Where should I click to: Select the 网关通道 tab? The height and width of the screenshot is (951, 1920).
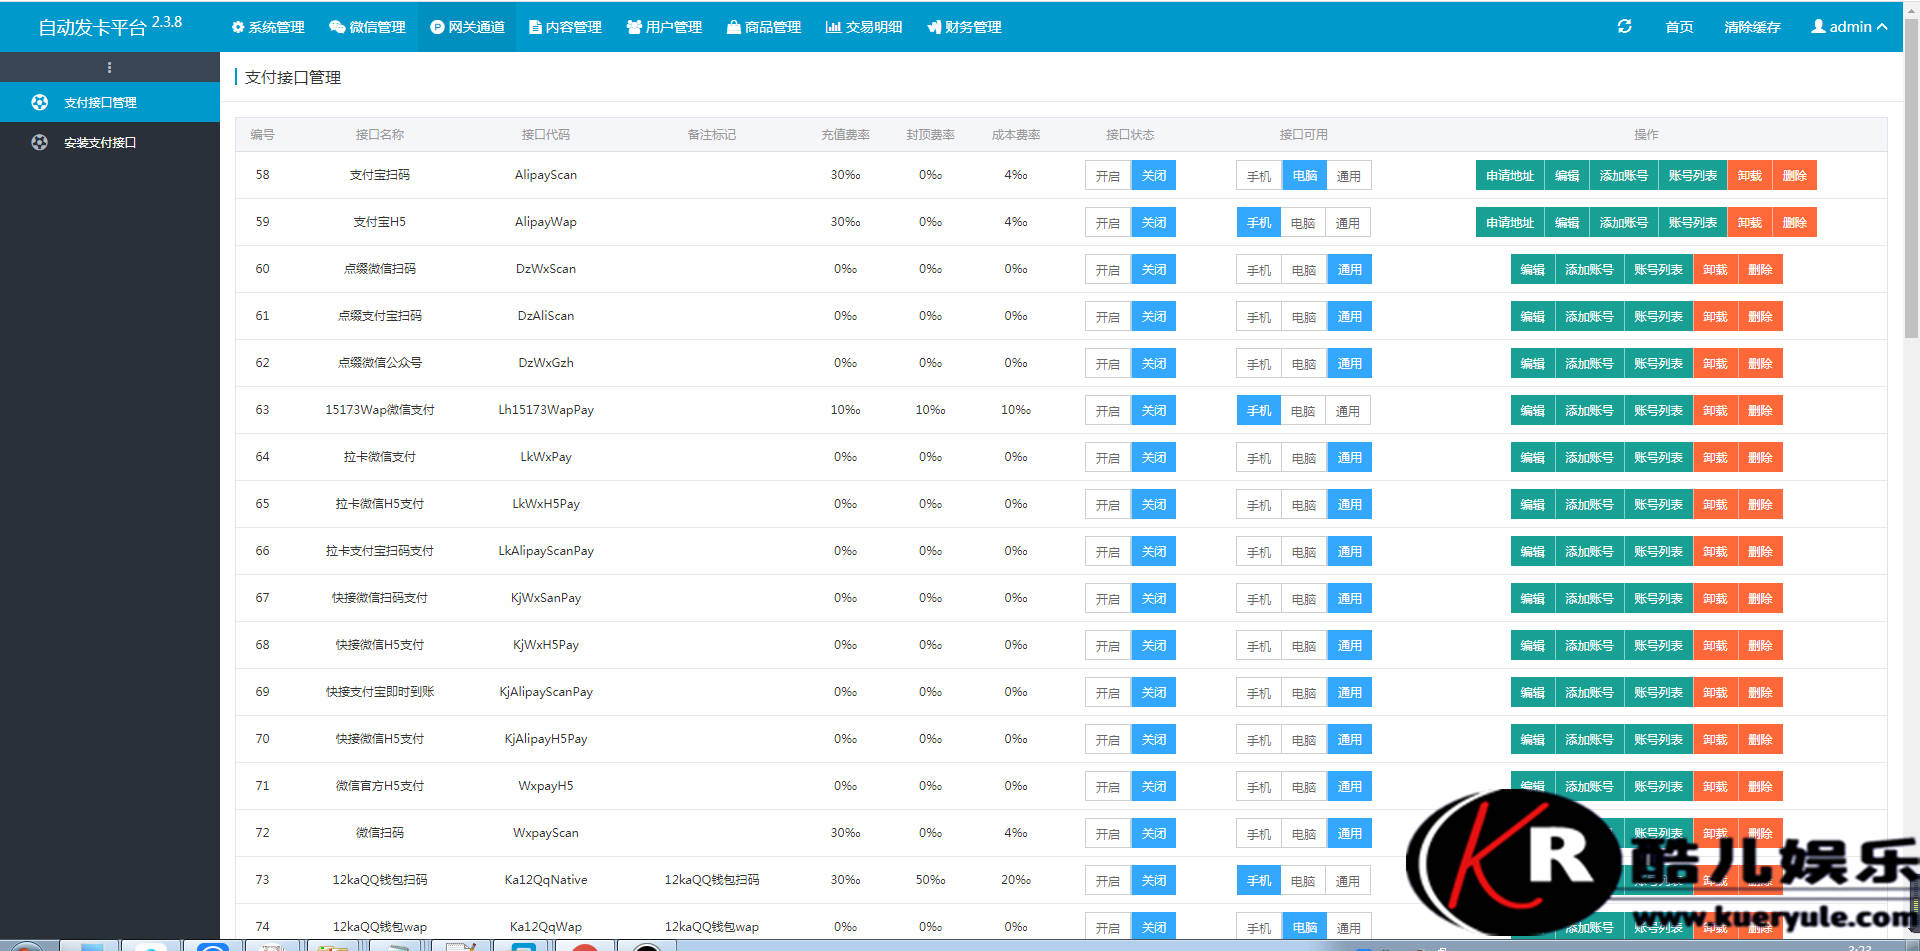467,27
